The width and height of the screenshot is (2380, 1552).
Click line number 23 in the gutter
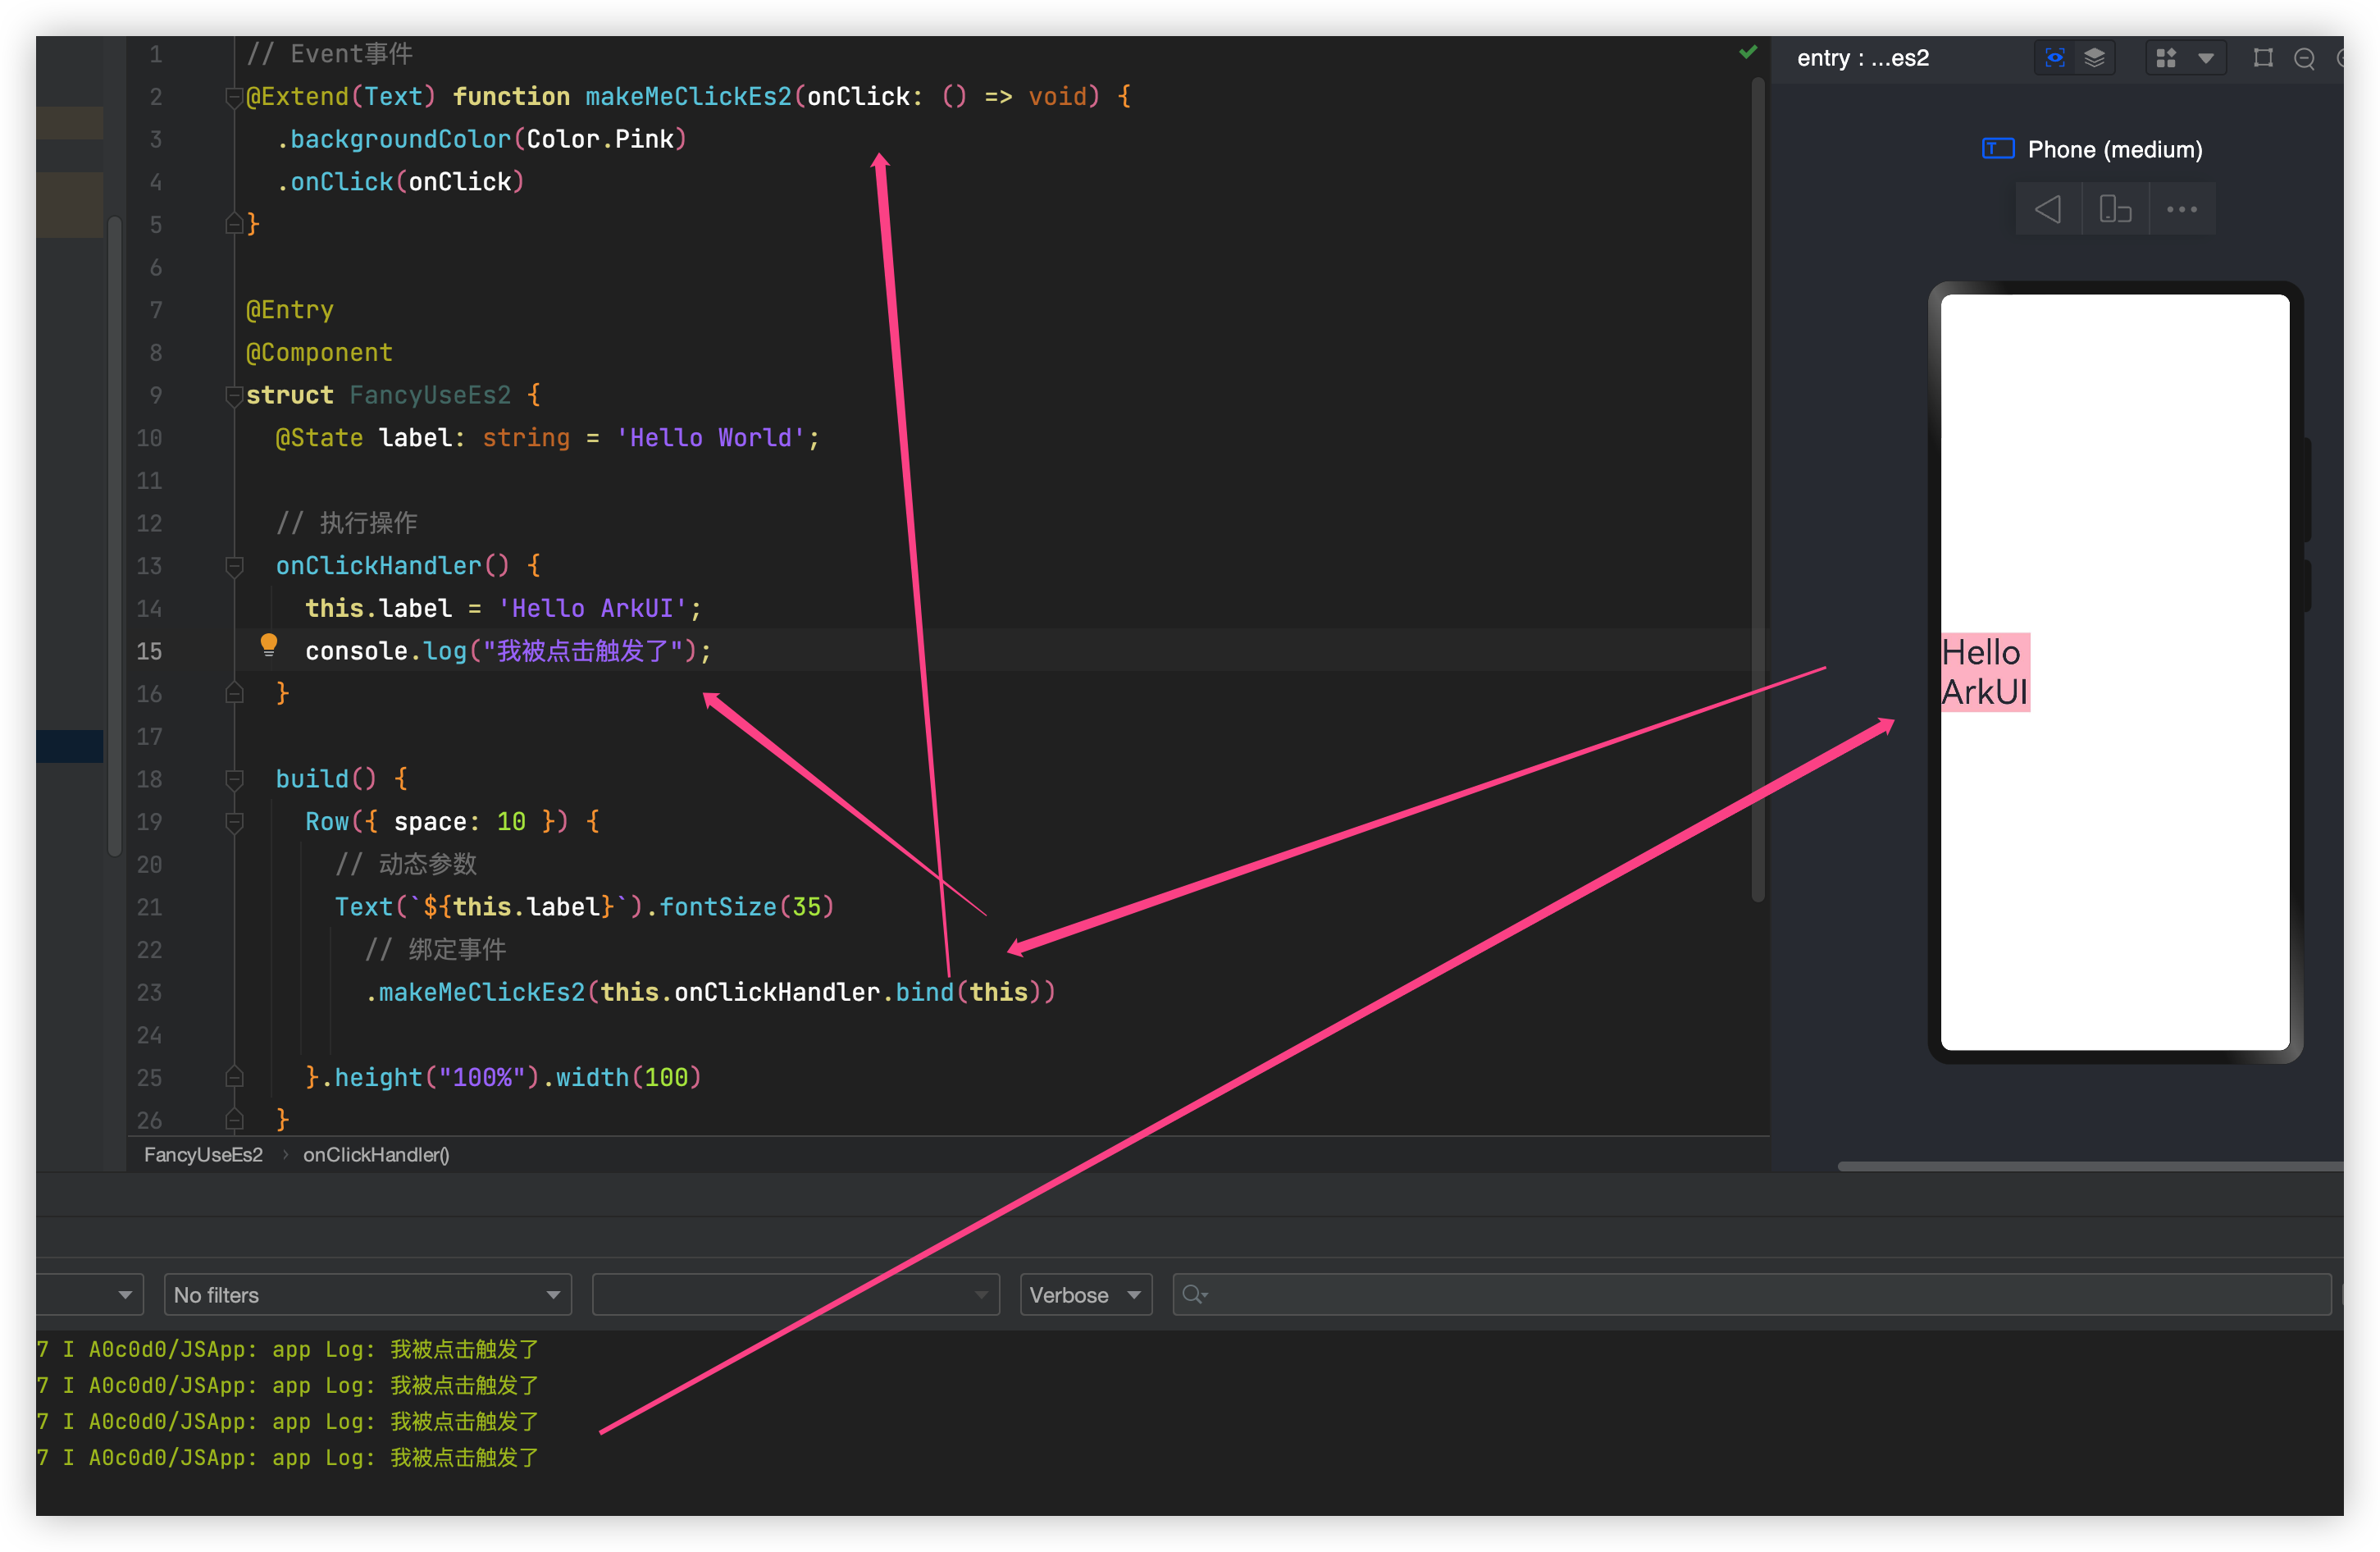click(x=149, y=992)
